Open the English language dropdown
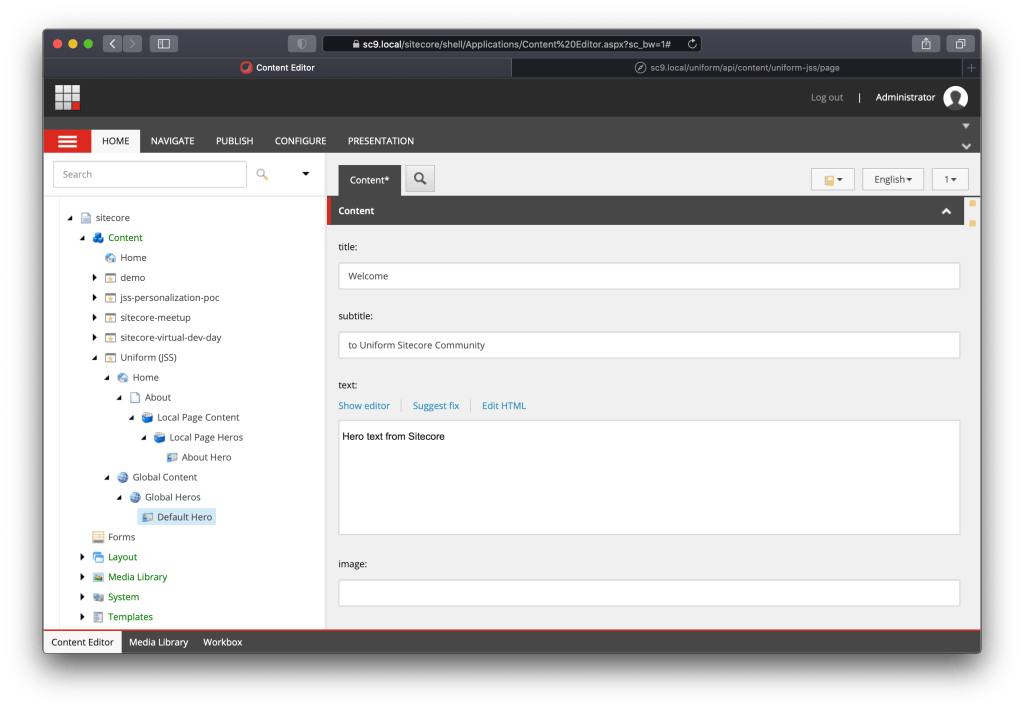1024x710 pixels. coord(892,180)
